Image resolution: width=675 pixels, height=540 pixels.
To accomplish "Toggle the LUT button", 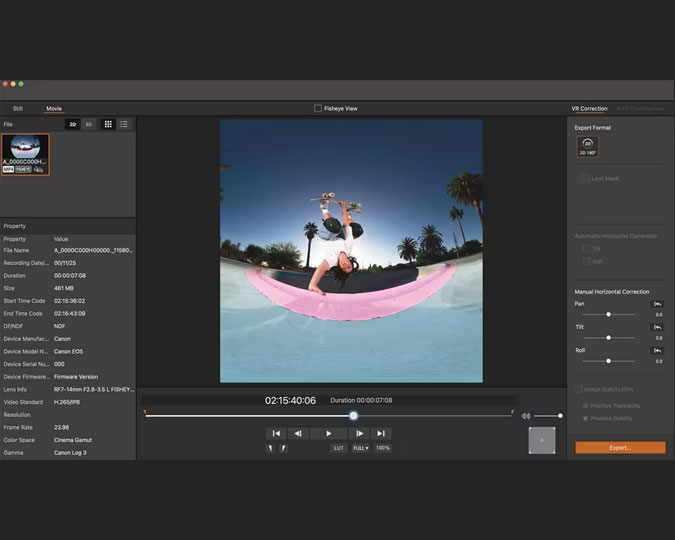I will point(339,448).
